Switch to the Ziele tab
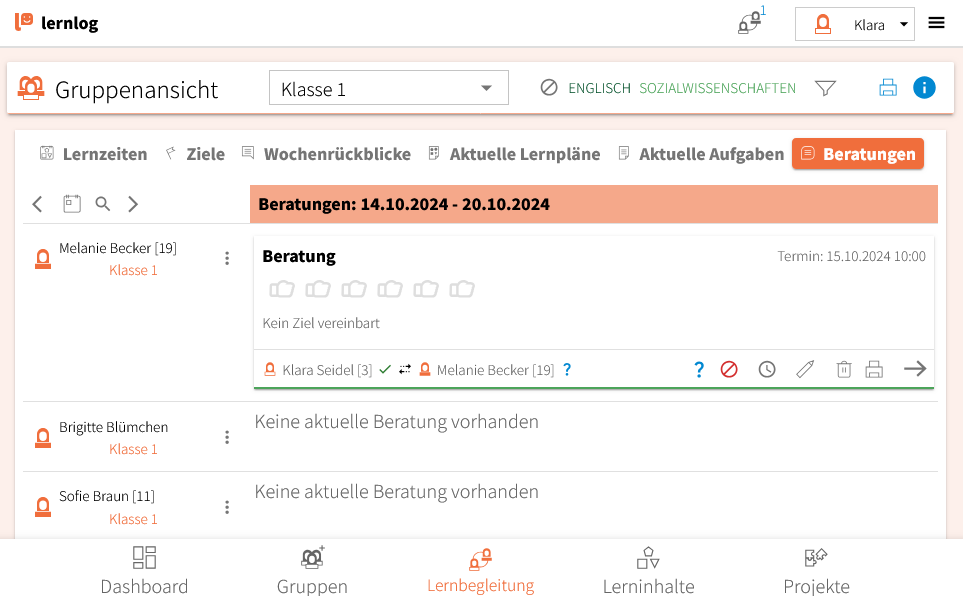The width and height of the screenshot is (963, 596). pos(196,154)
